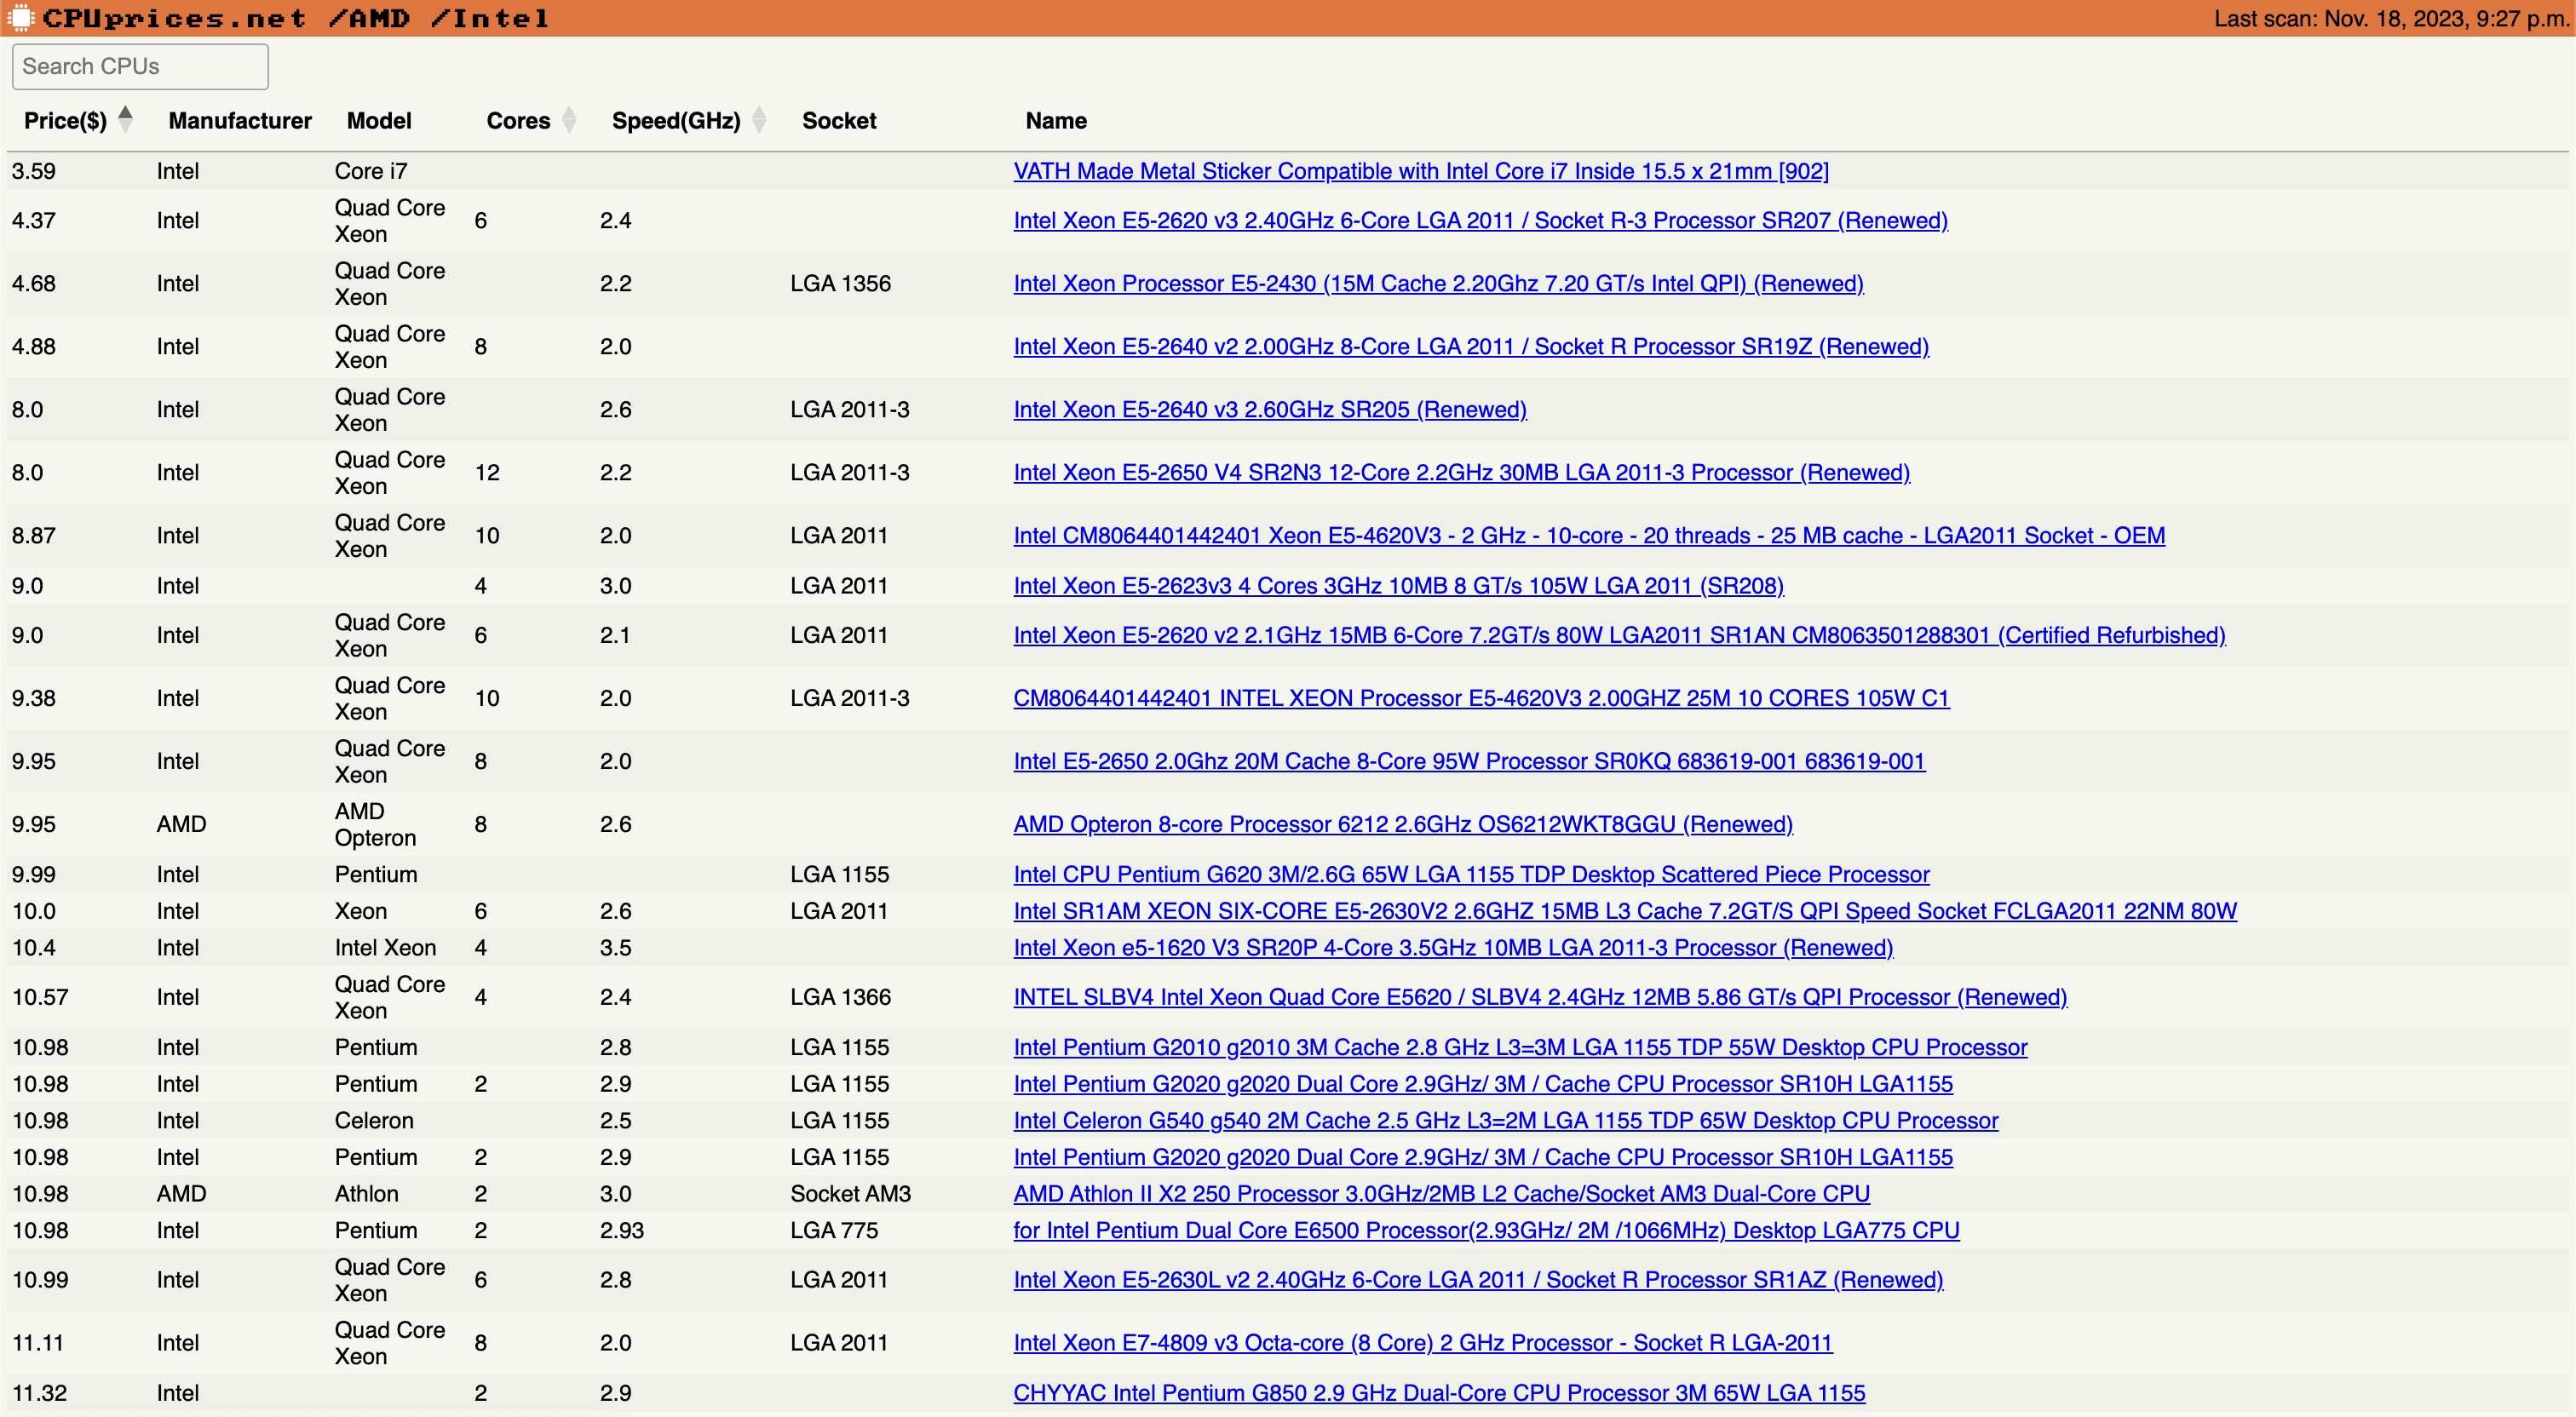Open CM8064401442401 INTEL XEON 105W C1 link

click(x=1481, y=698)
